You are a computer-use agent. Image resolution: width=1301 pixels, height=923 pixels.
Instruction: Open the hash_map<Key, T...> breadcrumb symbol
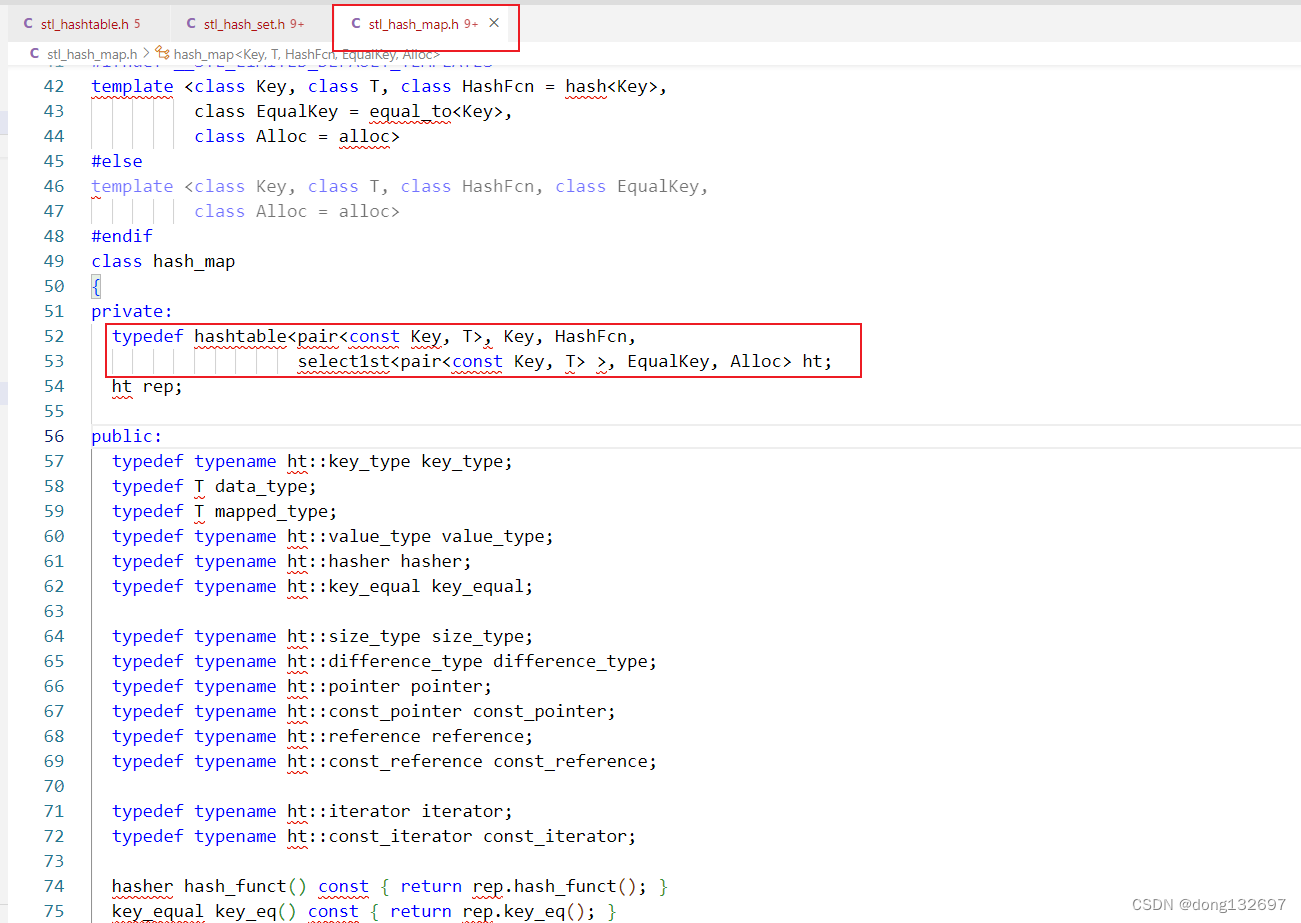[306, 54]
